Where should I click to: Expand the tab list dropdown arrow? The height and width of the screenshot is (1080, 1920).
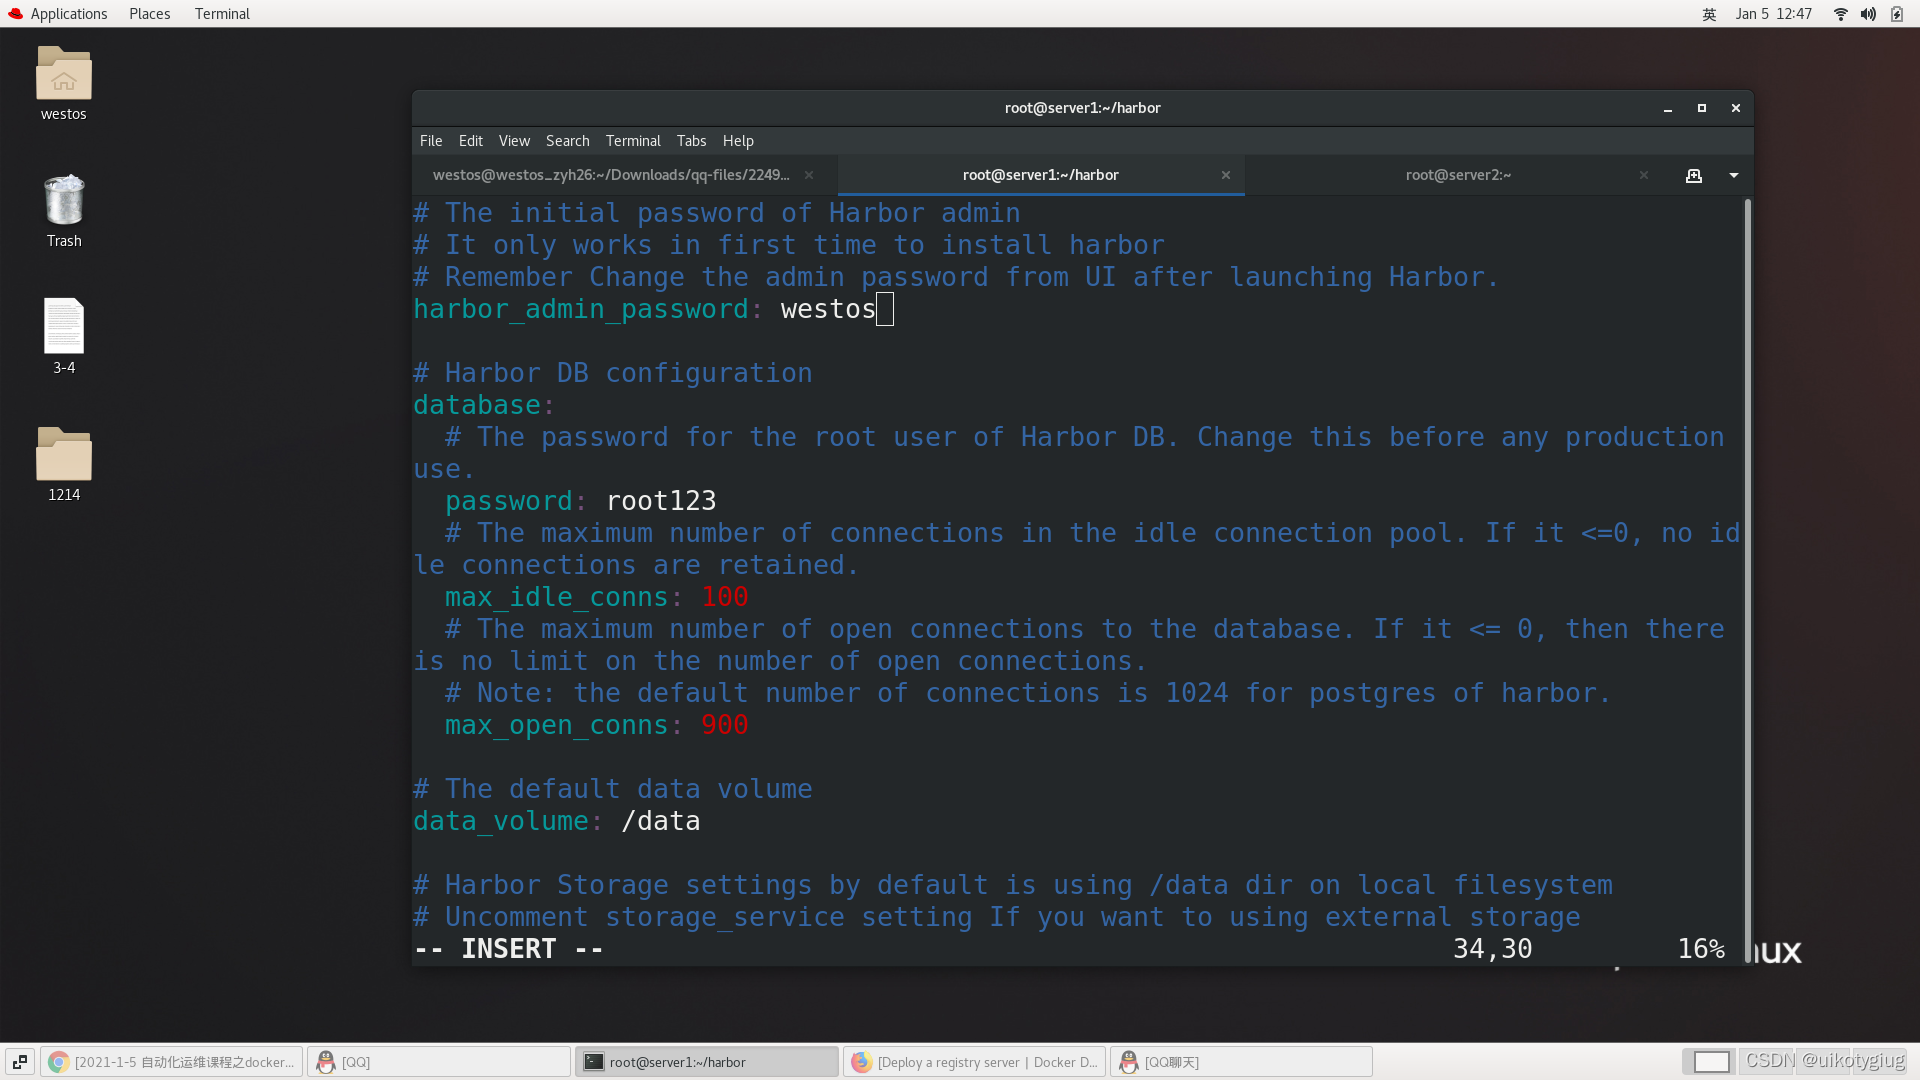point(1734,175)
